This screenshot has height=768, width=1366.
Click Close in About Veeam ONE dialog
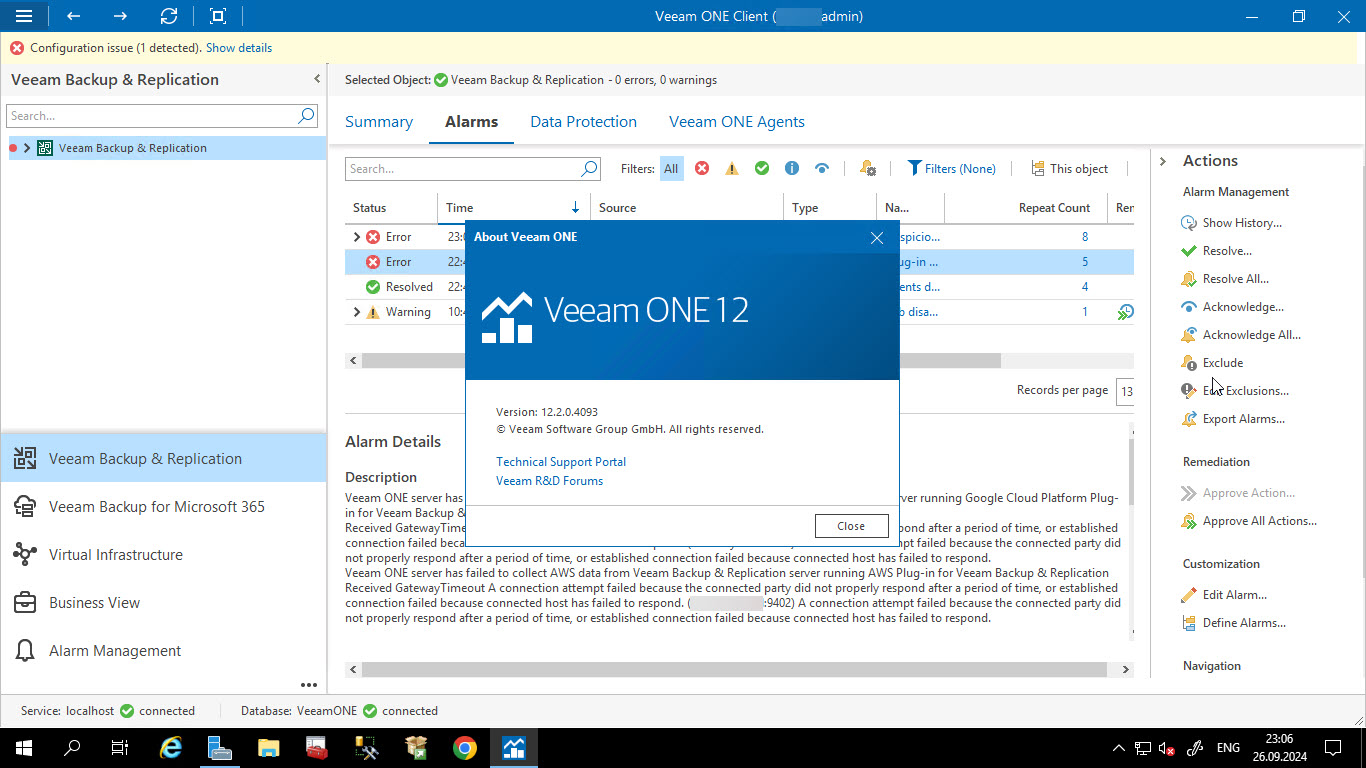851,526
